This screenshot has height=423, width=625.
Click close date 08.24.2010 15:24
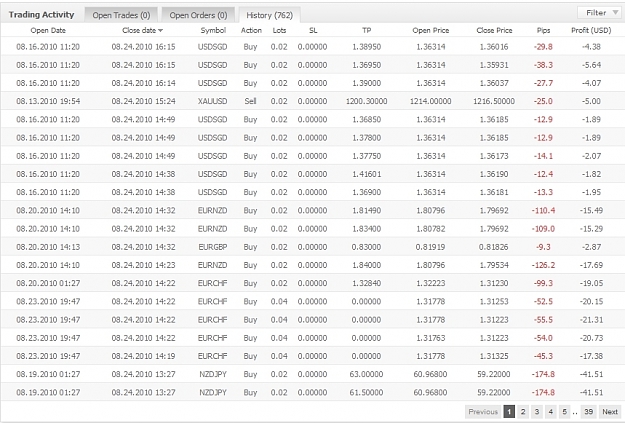(143, 101)
